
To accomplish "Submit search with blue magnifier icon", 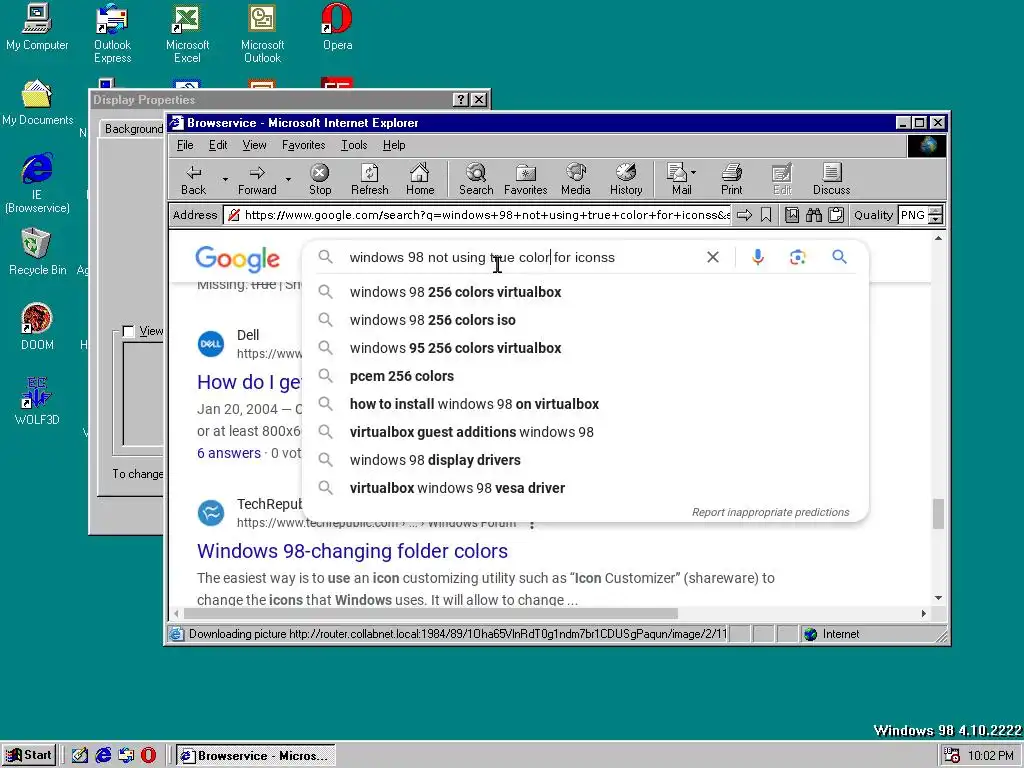I will (x=839, y=257).
